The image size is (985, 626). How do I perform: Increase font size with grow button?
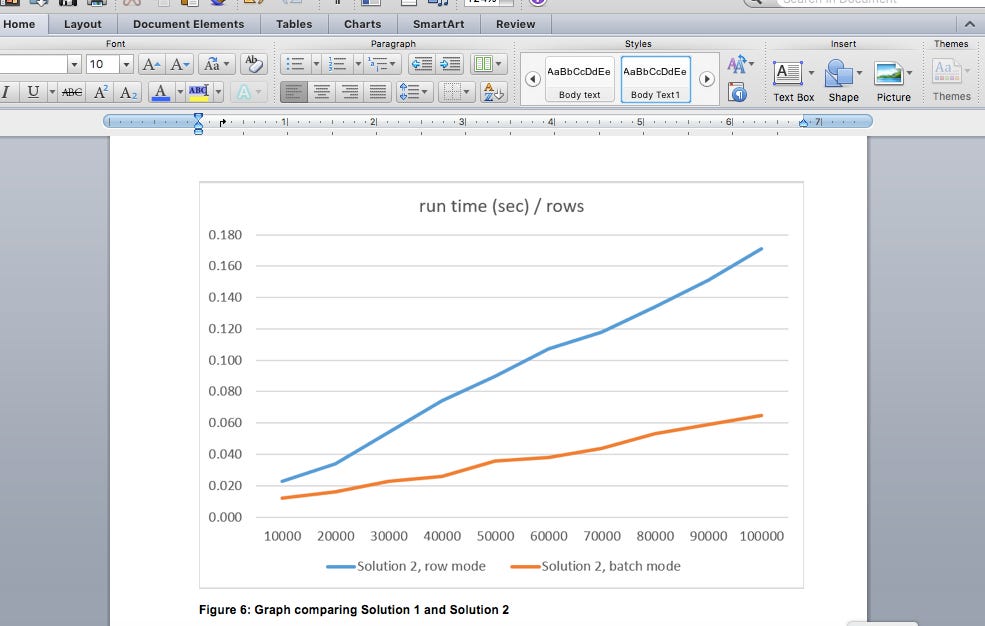(151, 64)
